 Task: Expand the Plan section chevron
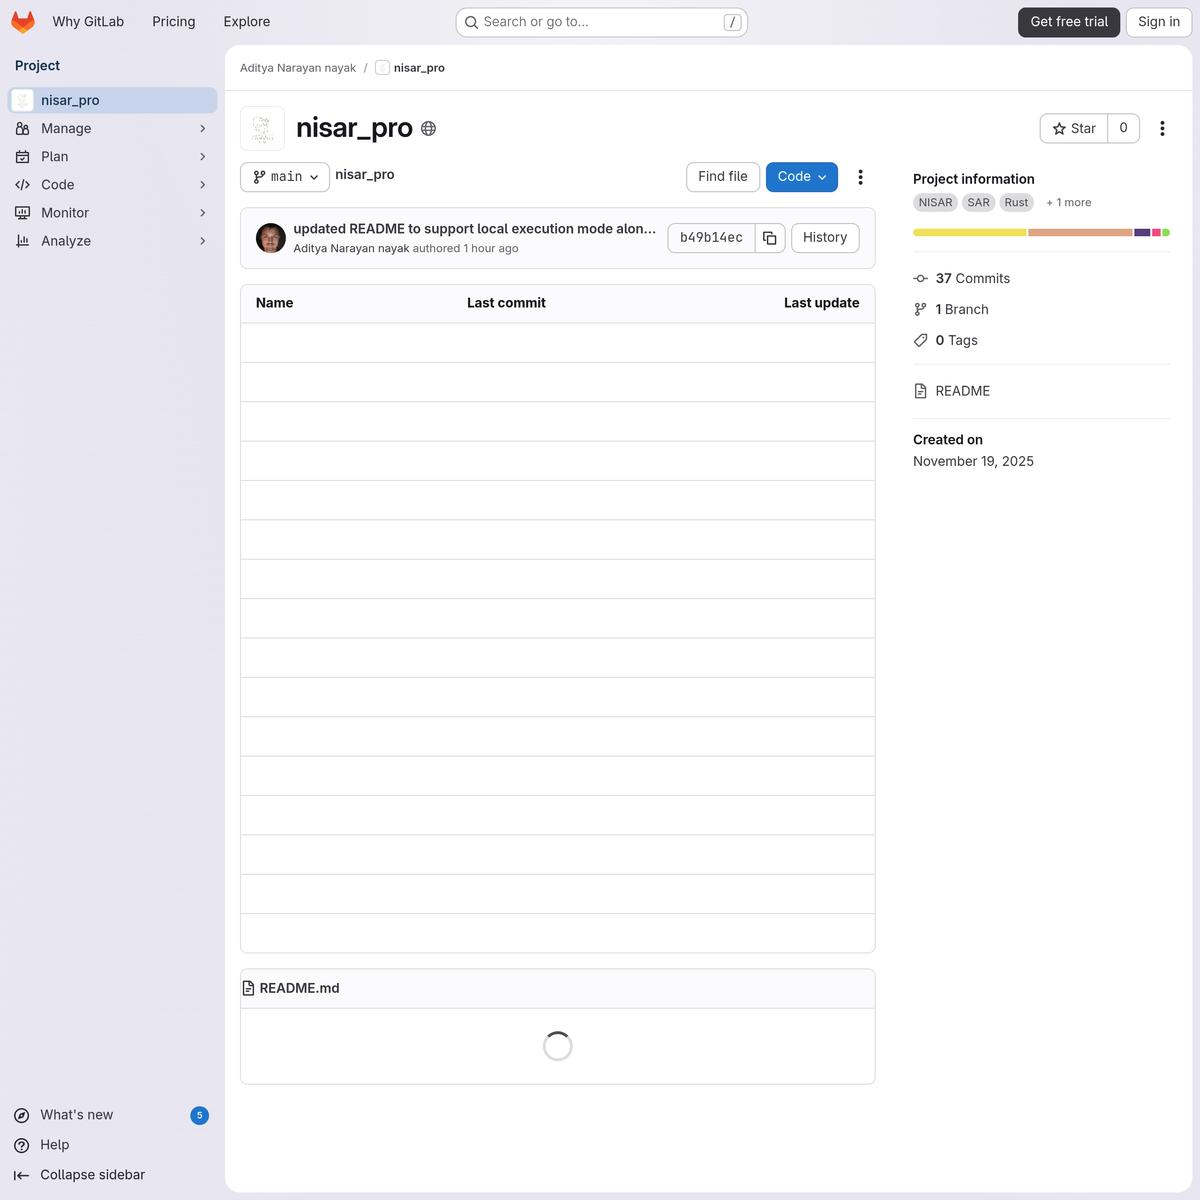click(203, 157)
